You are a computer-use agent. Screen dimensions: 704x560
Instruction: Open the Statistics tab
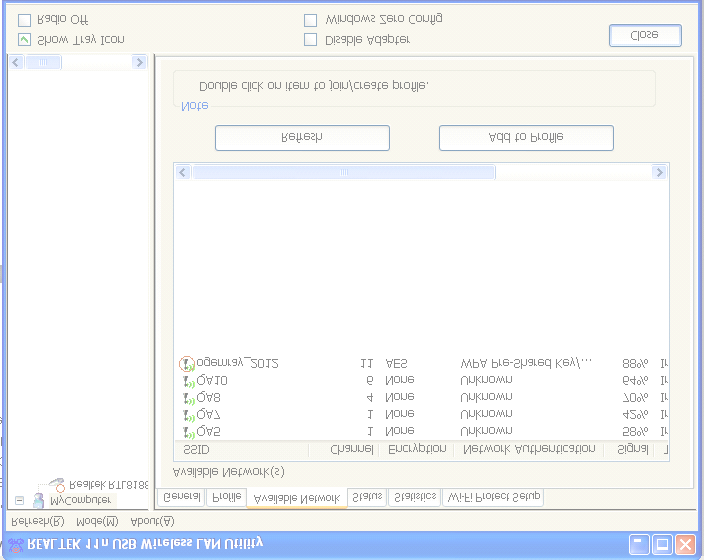414,497
